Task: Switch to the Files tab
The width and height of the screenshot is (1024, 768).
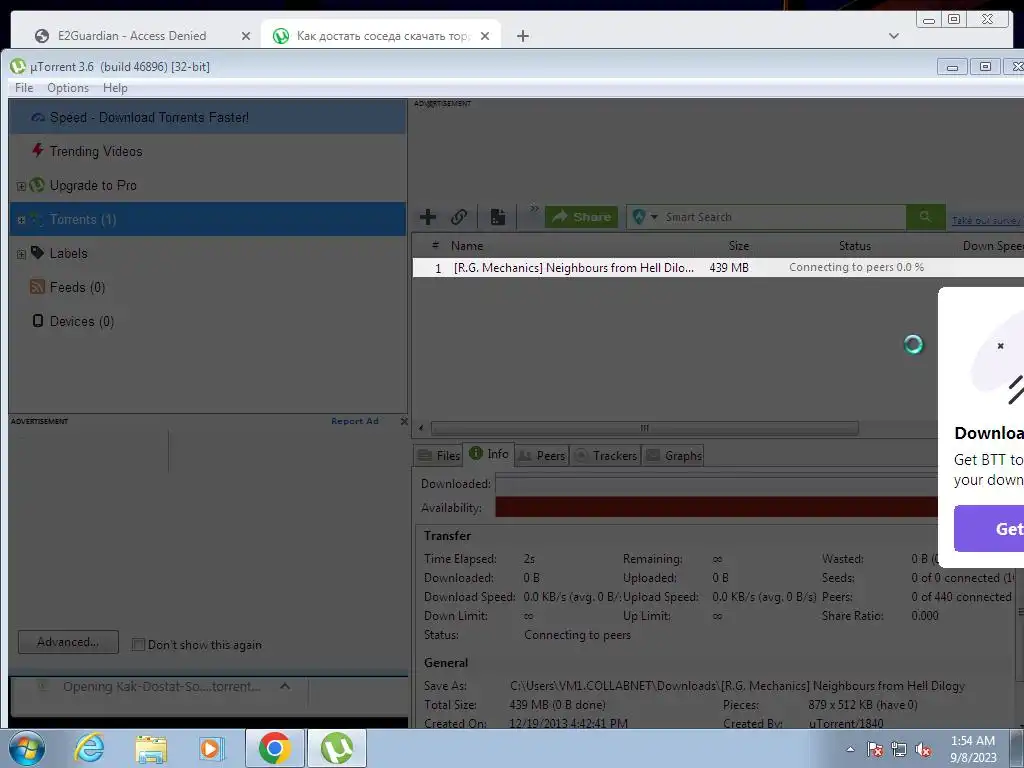Action: 440,455
